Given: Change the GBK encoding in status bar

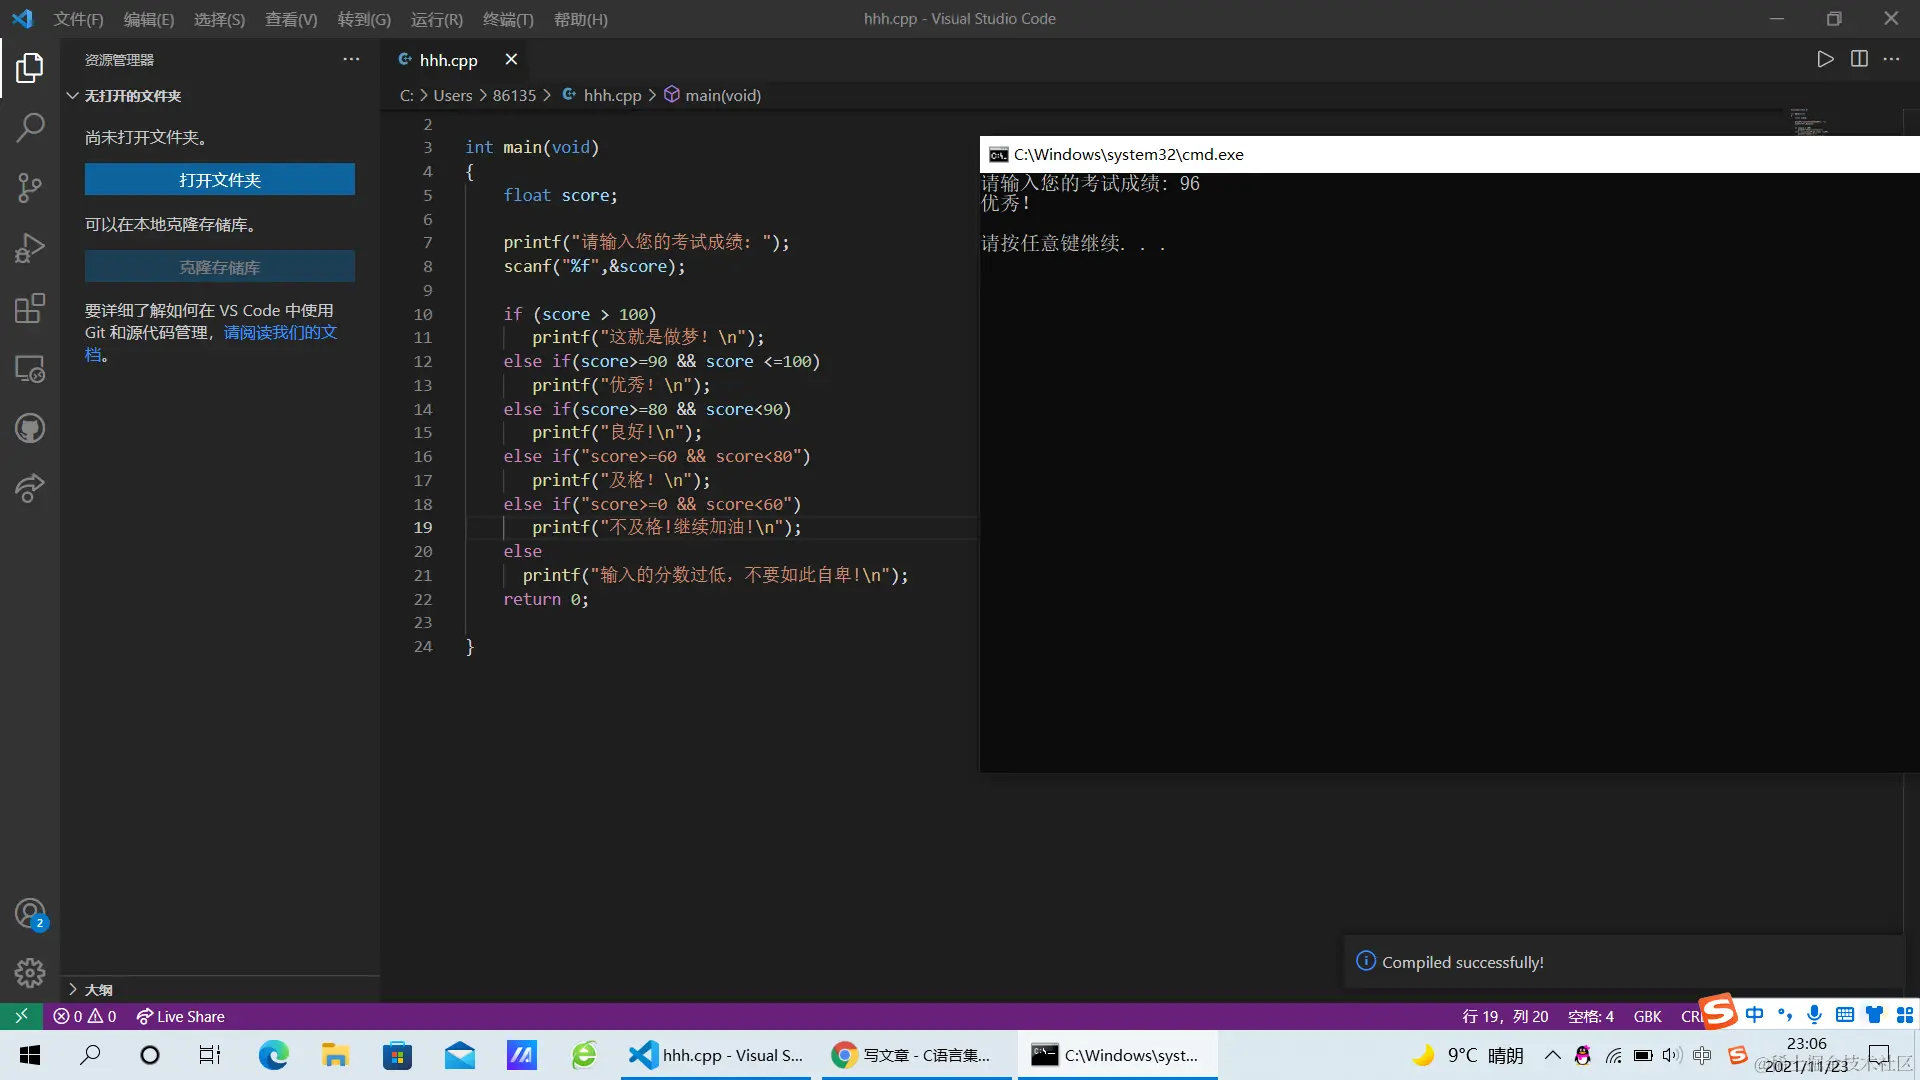Looking at the screenshot, I should pos(1647,1016).
